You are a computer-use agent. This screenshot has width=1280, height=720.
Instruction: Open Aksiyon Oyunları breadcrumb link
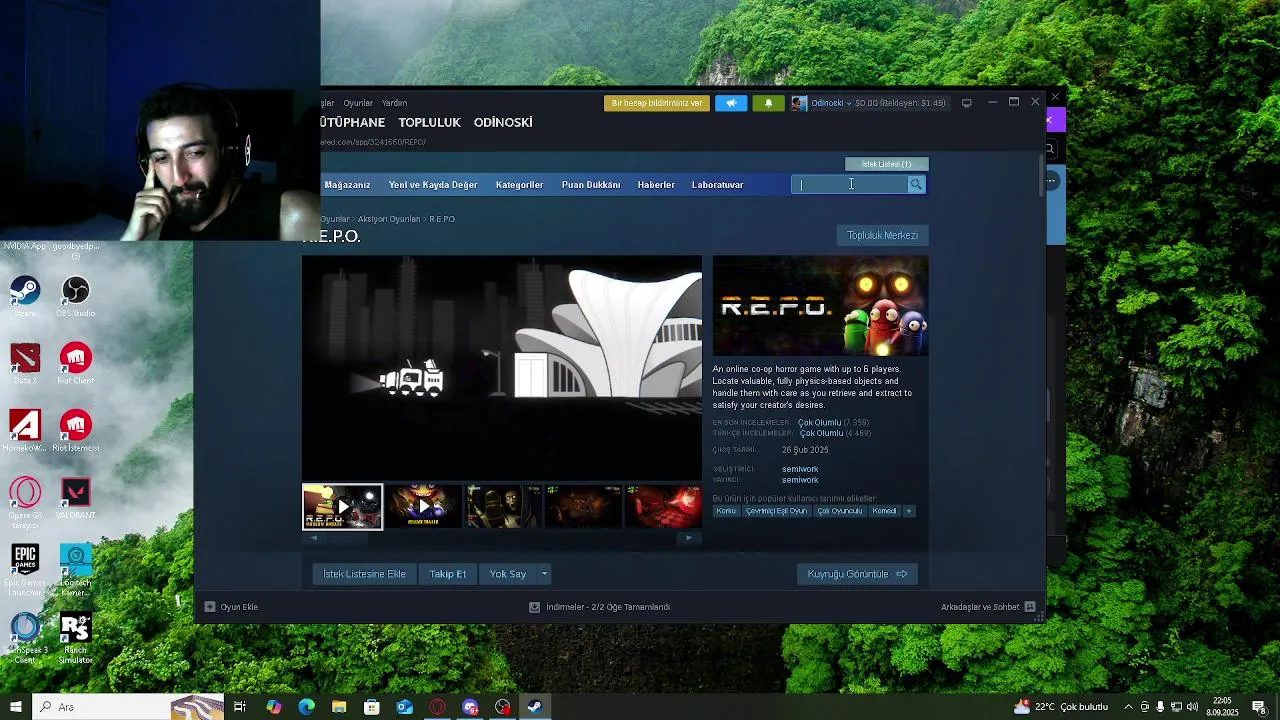pyautogui.click(x=389, y=219)
